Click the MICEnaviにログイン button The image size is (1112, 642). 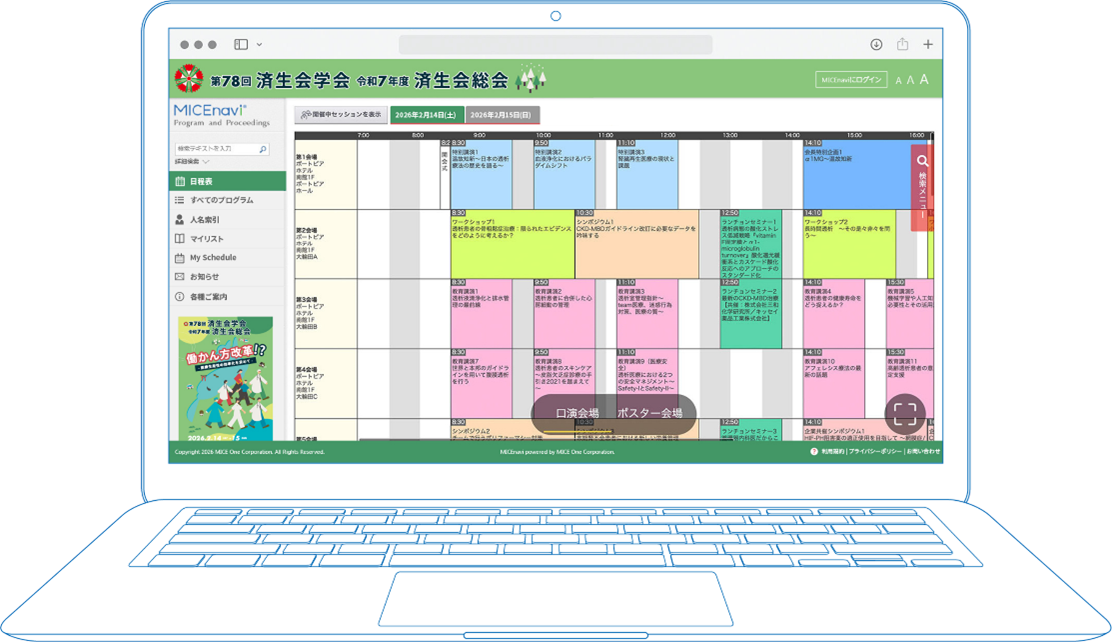click(851, 80)
